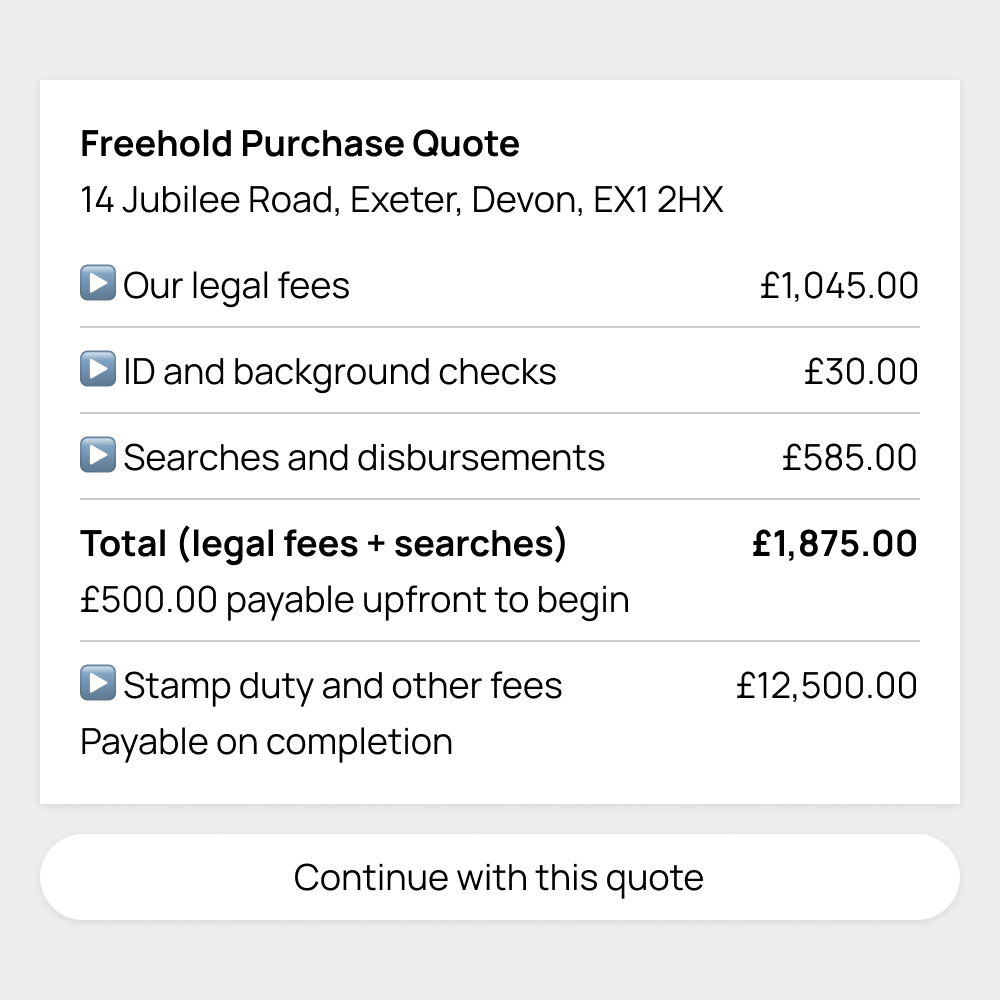Viewport: 1000px width, 1000px height.
Task: Select the Total (legal fees + searches) label
Action: [x=323, y=544]
